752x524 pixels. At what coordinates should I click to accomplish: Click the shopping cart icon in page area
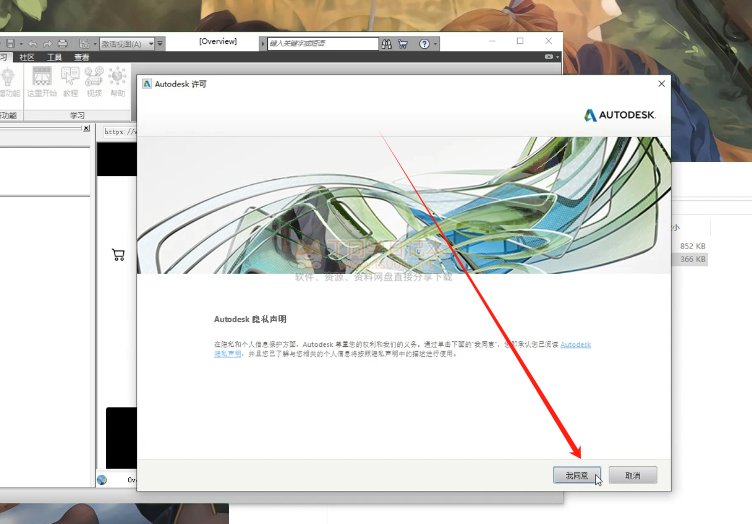[118, 255]
